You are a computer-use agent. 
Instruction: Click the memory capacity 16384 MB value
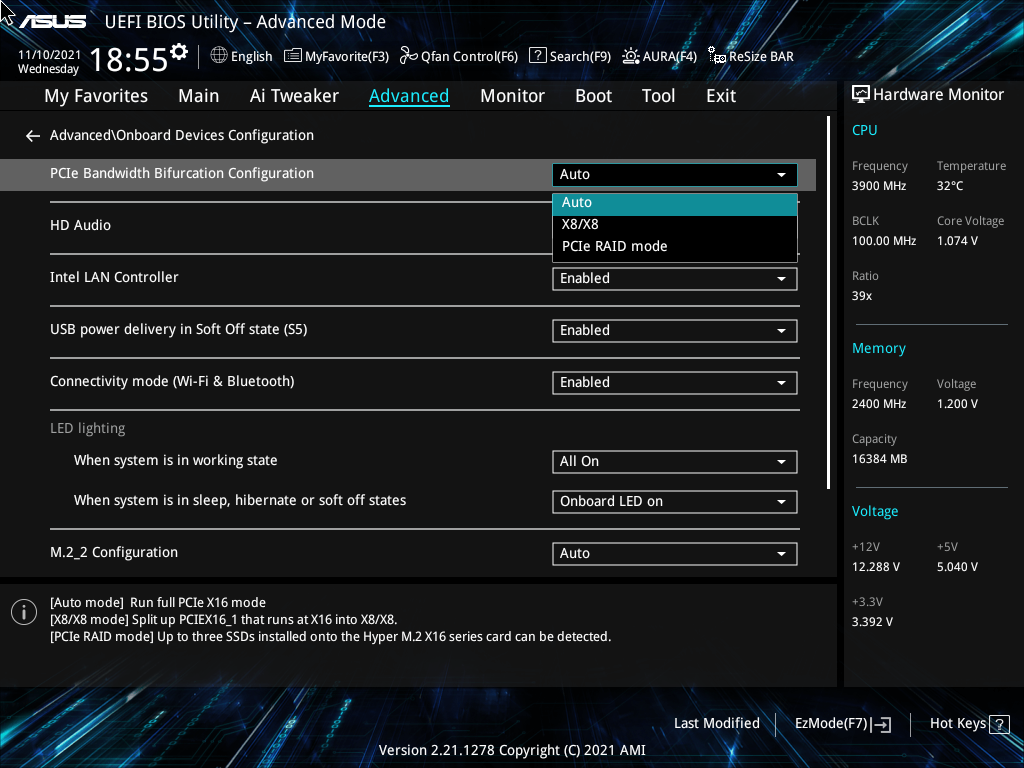879,459
